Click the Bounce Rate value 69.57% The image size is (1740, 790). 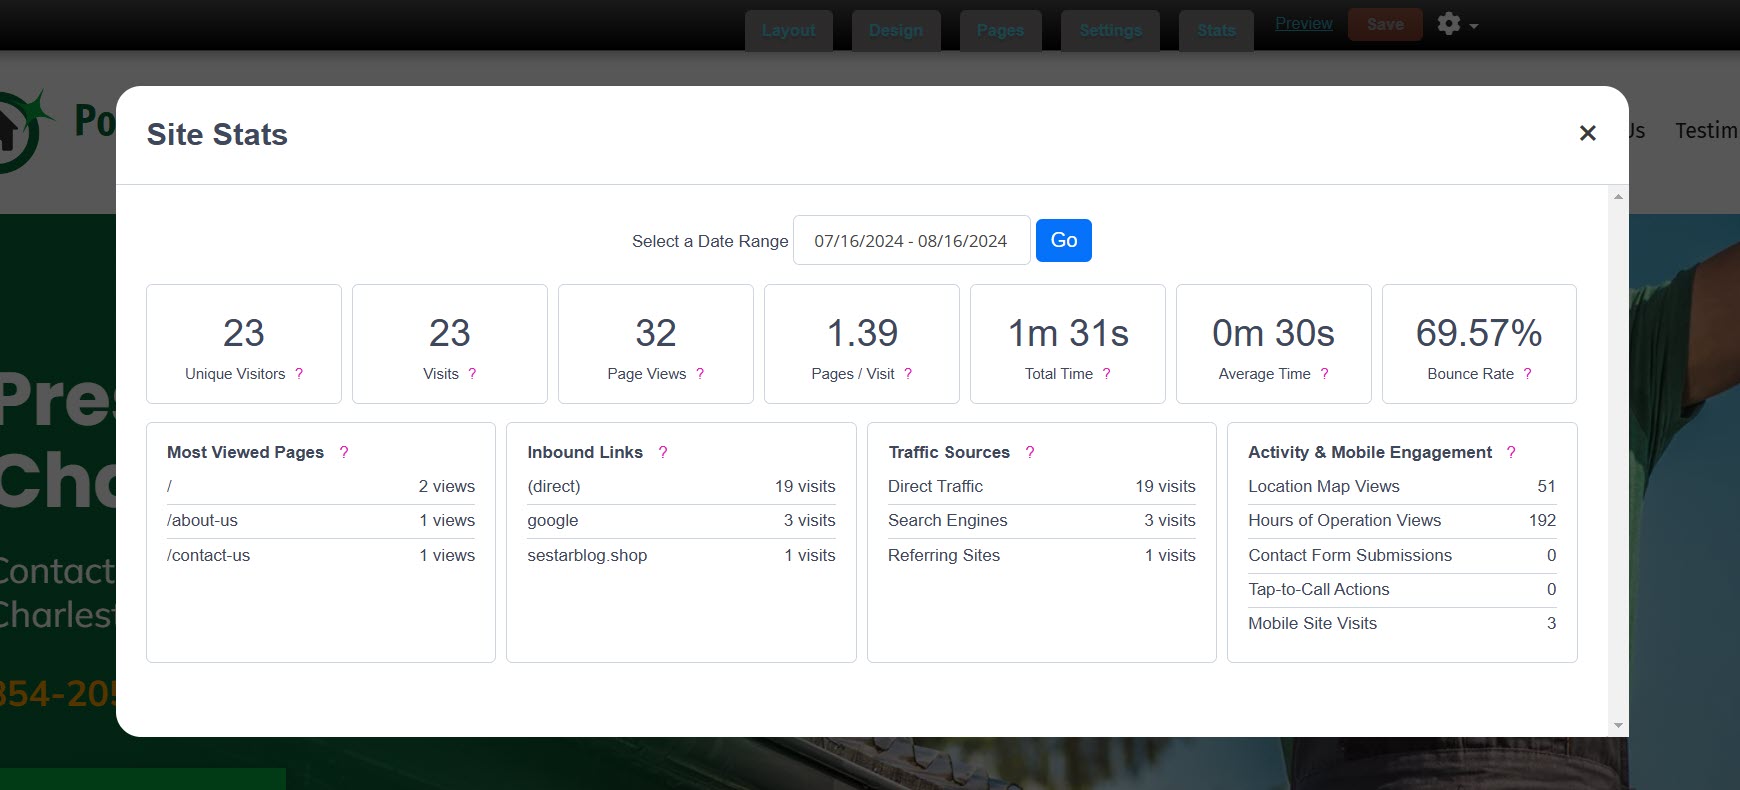click(1479, 333)
